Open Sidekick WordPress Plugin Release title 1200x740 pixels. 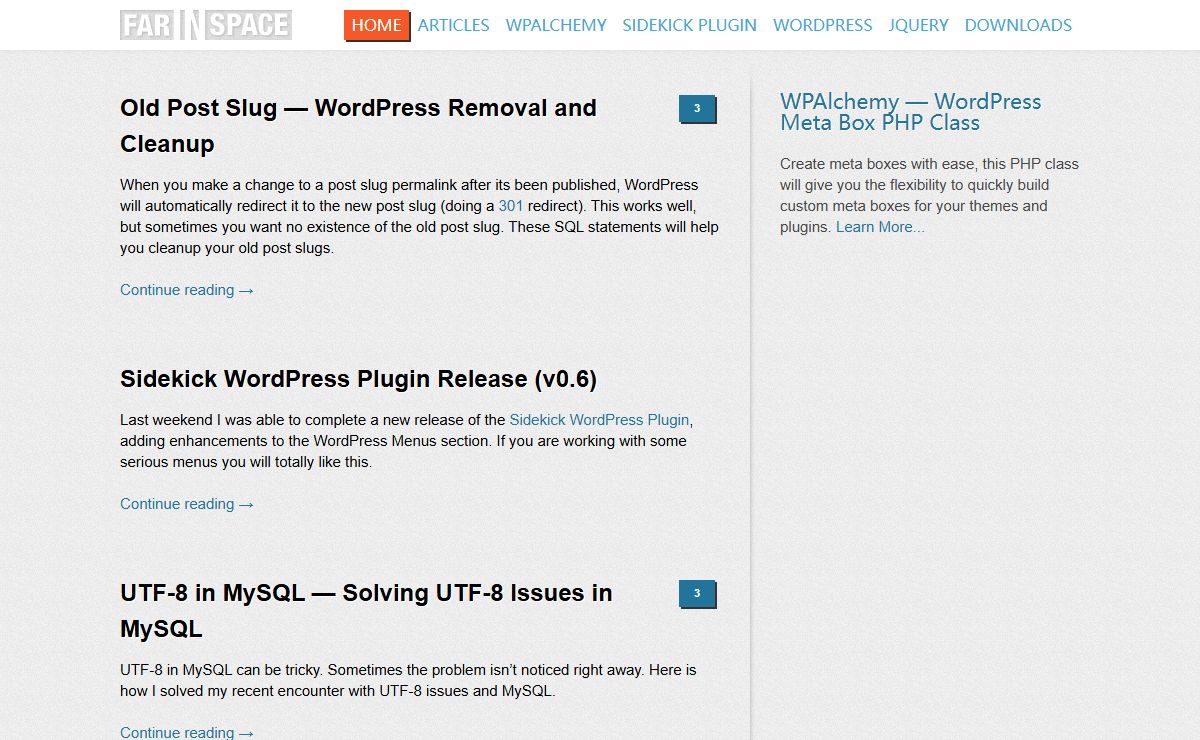click(x=358, y=379)
